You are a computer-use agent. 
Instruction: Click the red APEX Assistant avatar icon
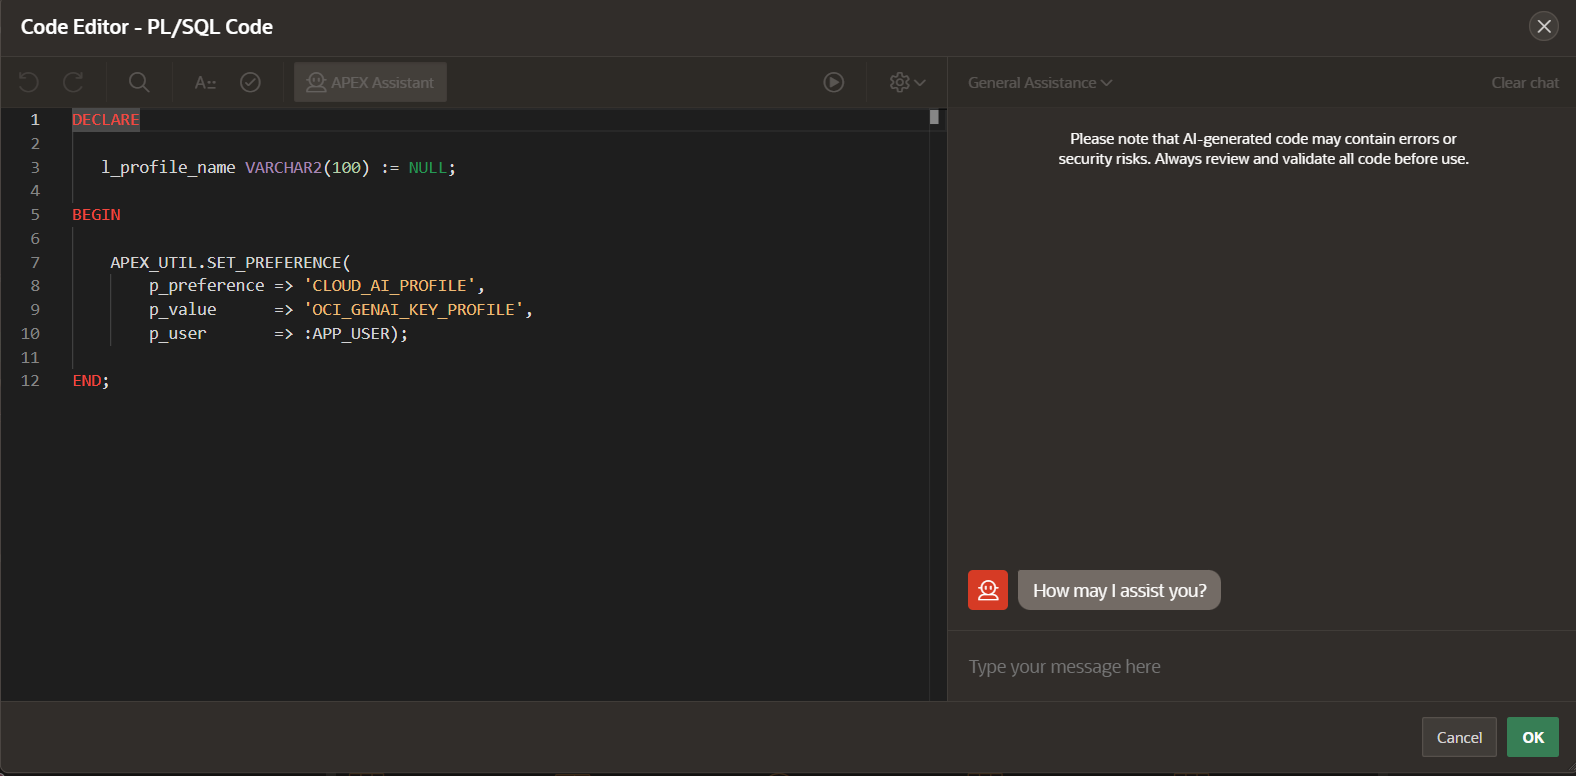[x=988, y=590]
